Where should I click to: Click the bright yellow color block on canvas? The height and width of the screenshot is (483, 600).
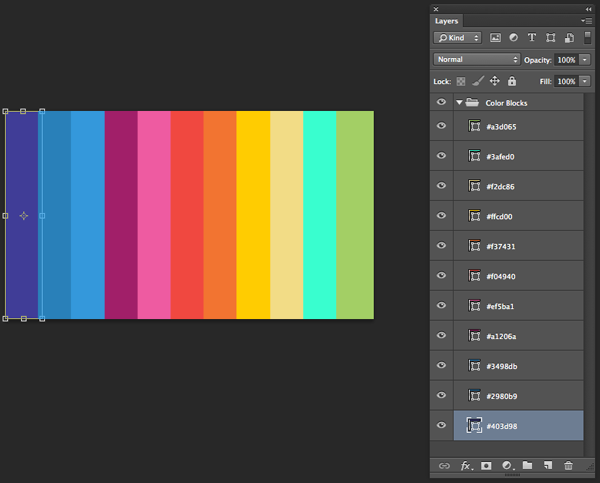click(x=253, y=215)
